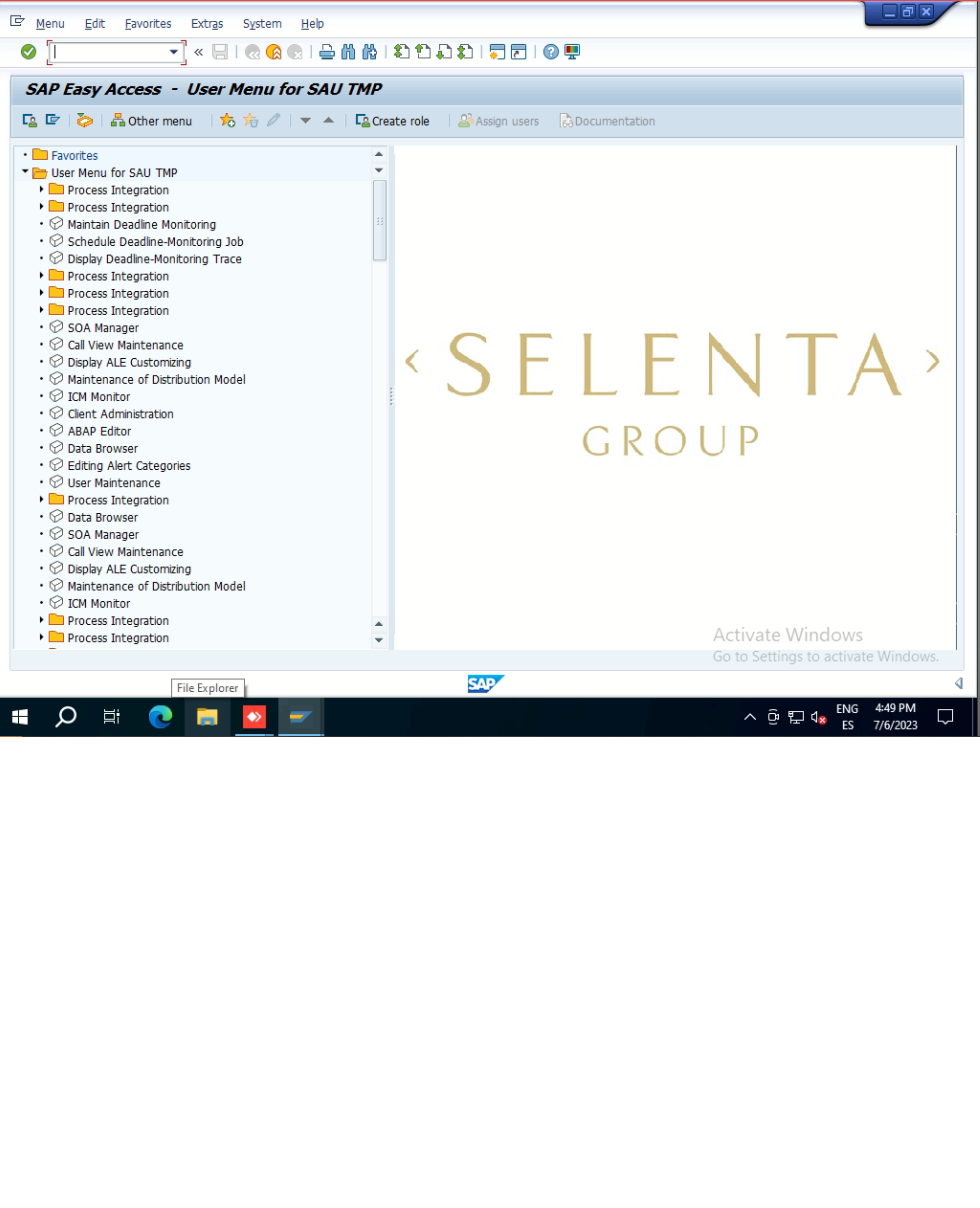Open the Edit menu
This screenshot has height=1208, width=980.
[x=95, y=23]
